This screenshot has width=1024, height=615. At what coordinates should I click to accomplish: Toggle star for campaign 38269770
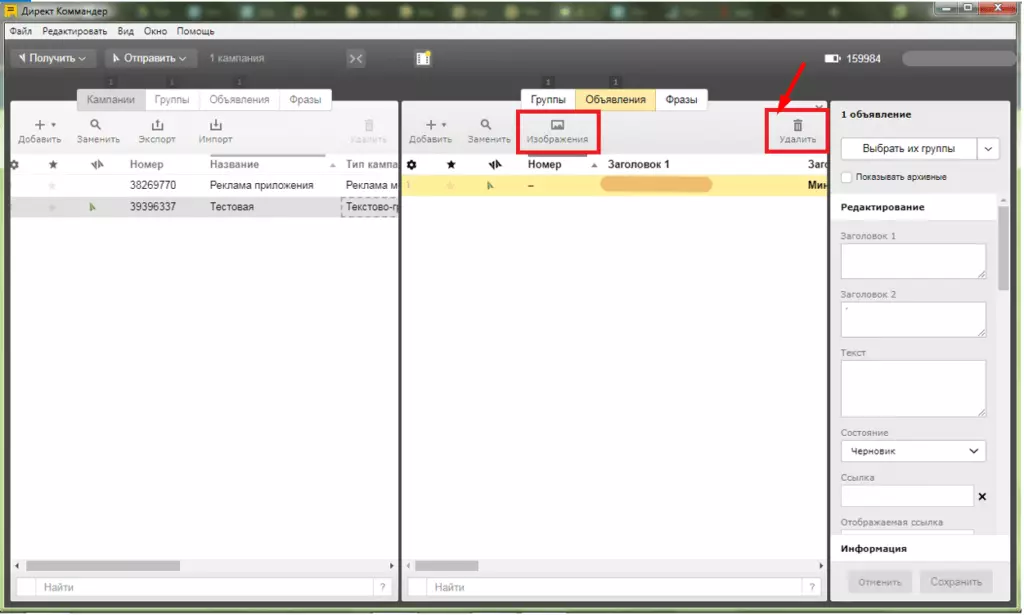coord(52,186)
